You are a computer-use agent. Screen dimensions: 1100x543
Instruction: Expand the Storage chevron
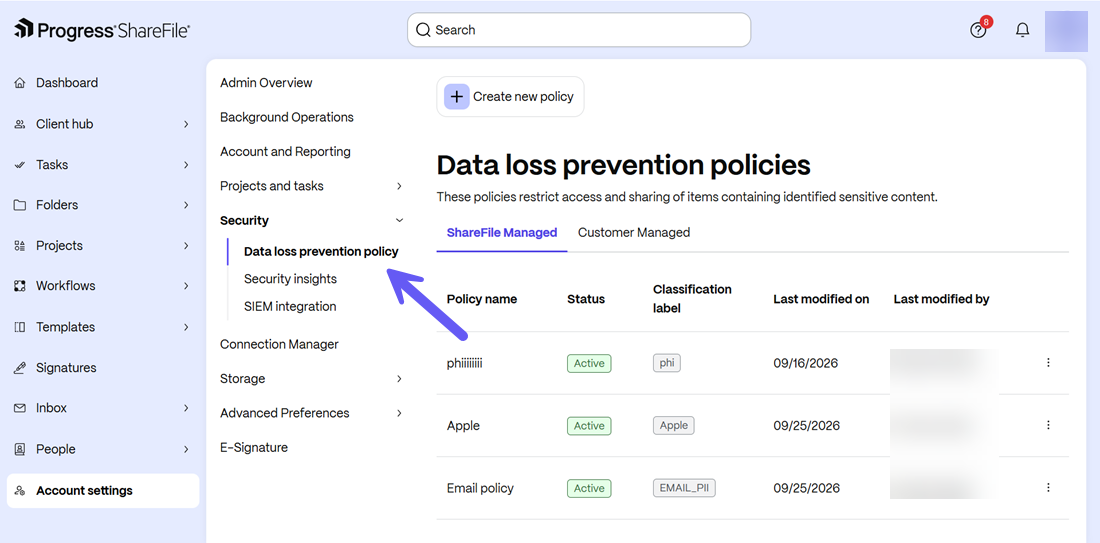click(x=399, y=379)
